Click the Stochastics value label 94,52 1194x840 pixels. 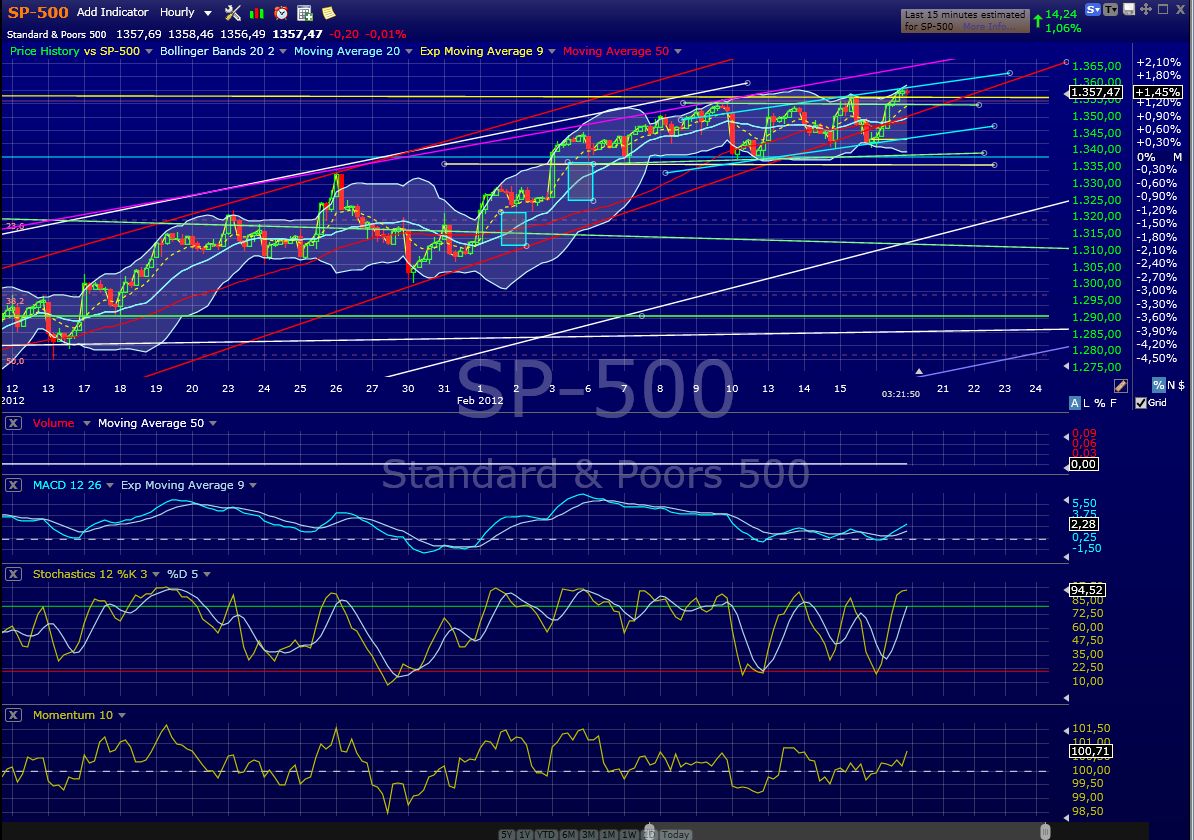[1087, 590]
